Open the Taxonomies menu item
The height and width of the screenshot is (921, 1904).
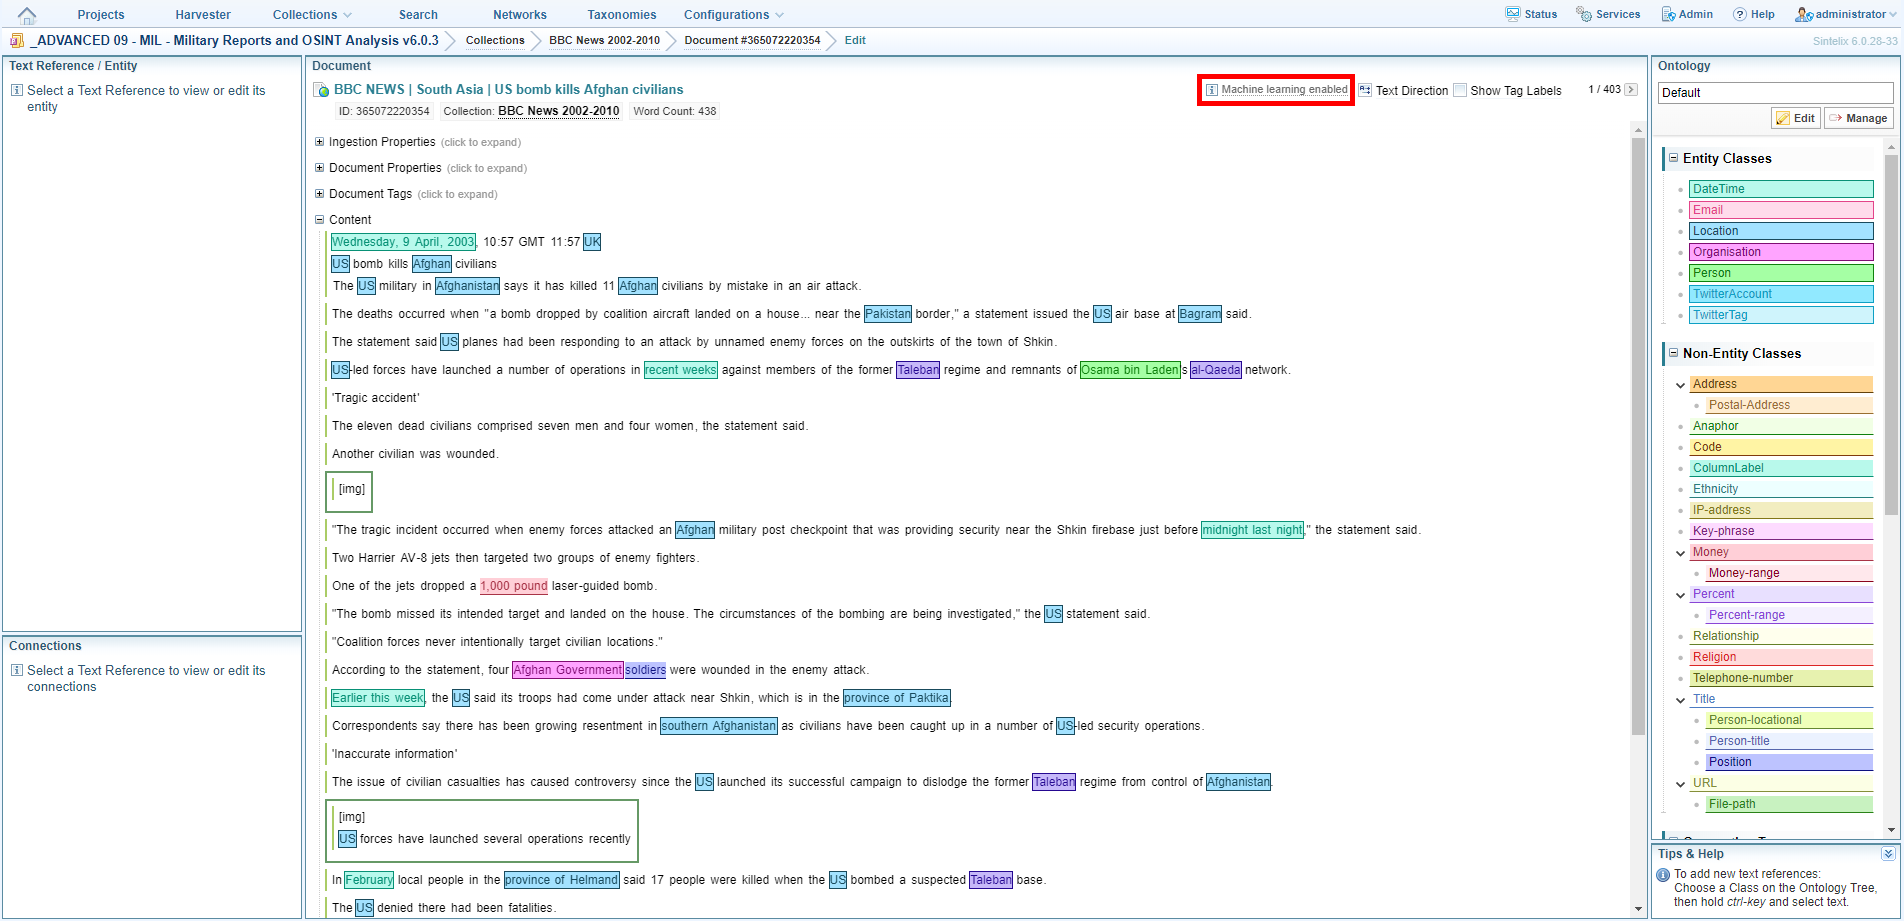[621, 15]
